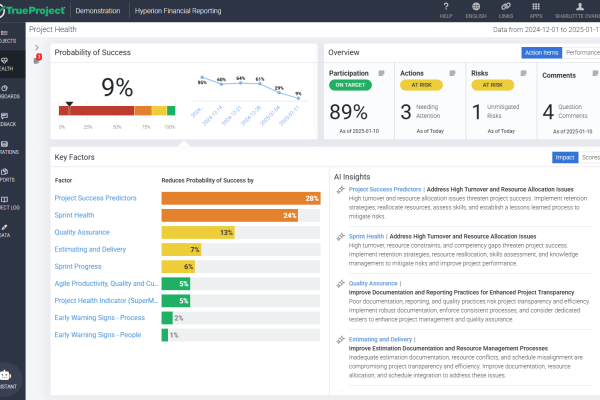Switch Key Factors to Scores view

[590, 157]
